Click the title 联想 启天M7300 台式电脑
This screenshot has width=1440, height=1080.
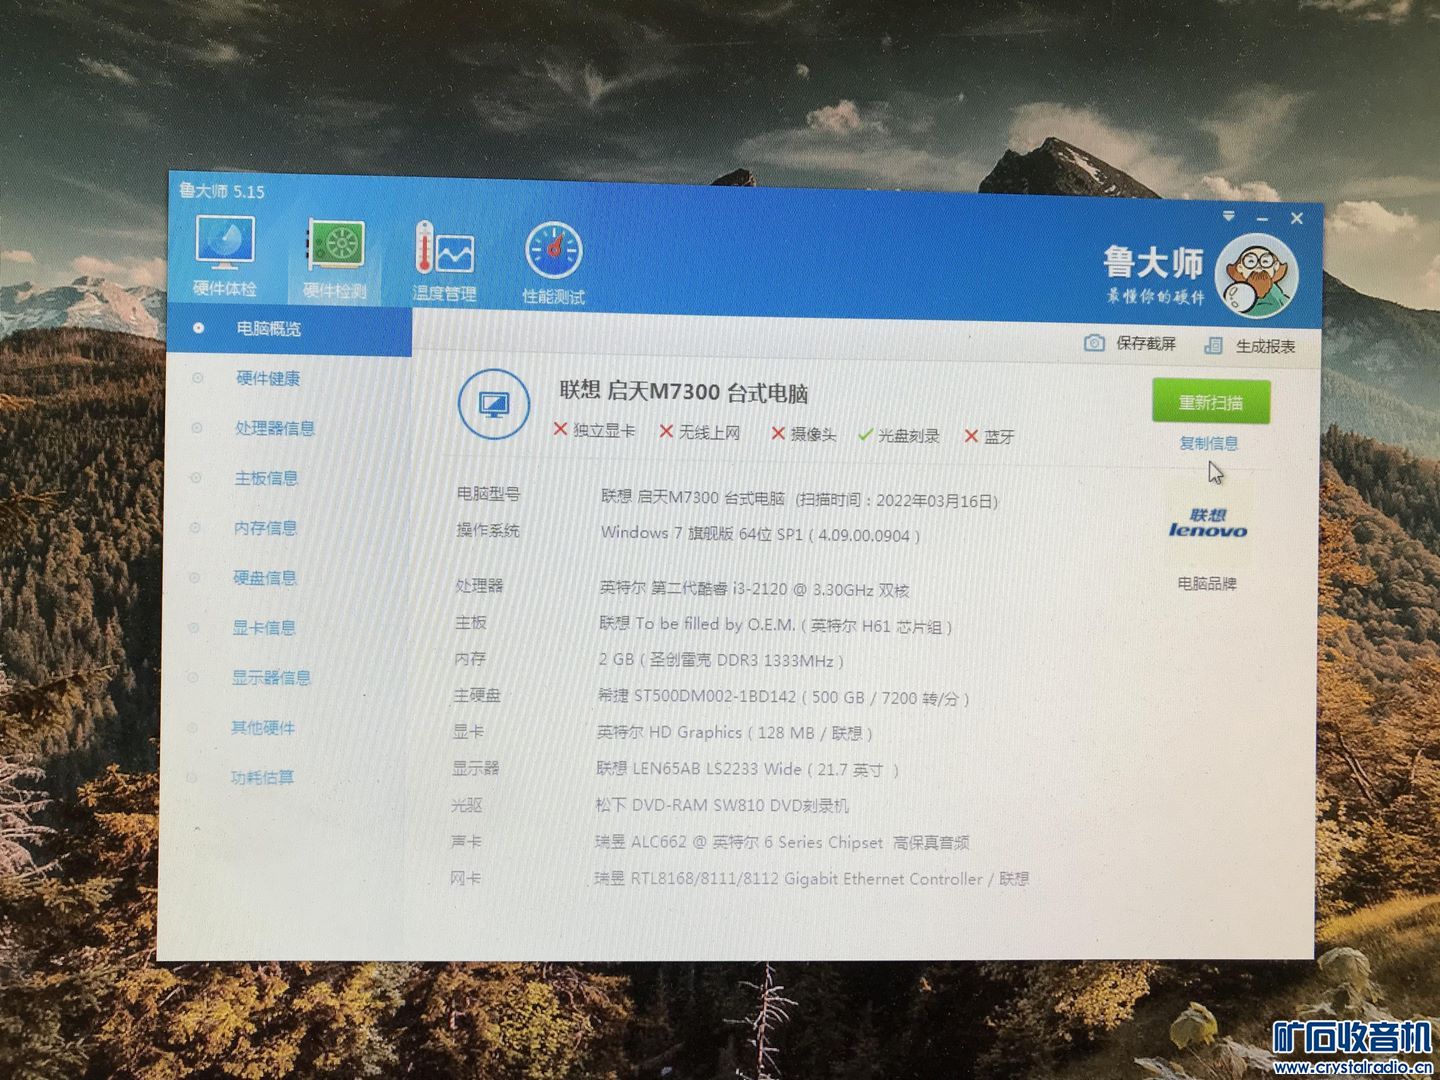pyautogui.click(x=683, y=392)
